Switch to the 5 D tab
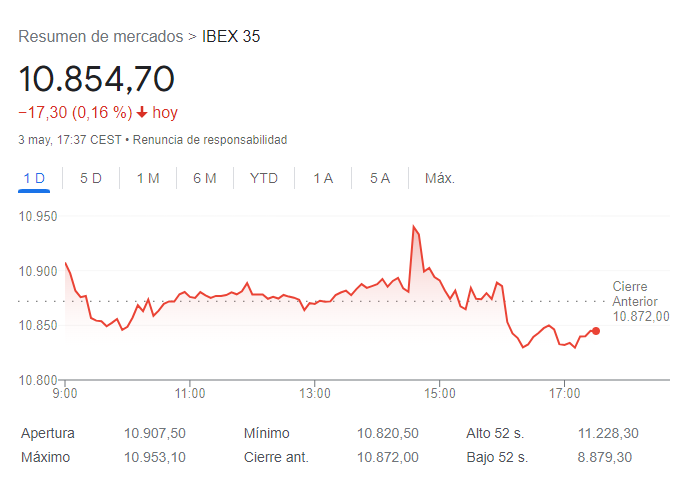Viewport: 696px width, 478px height. point(91,178)
